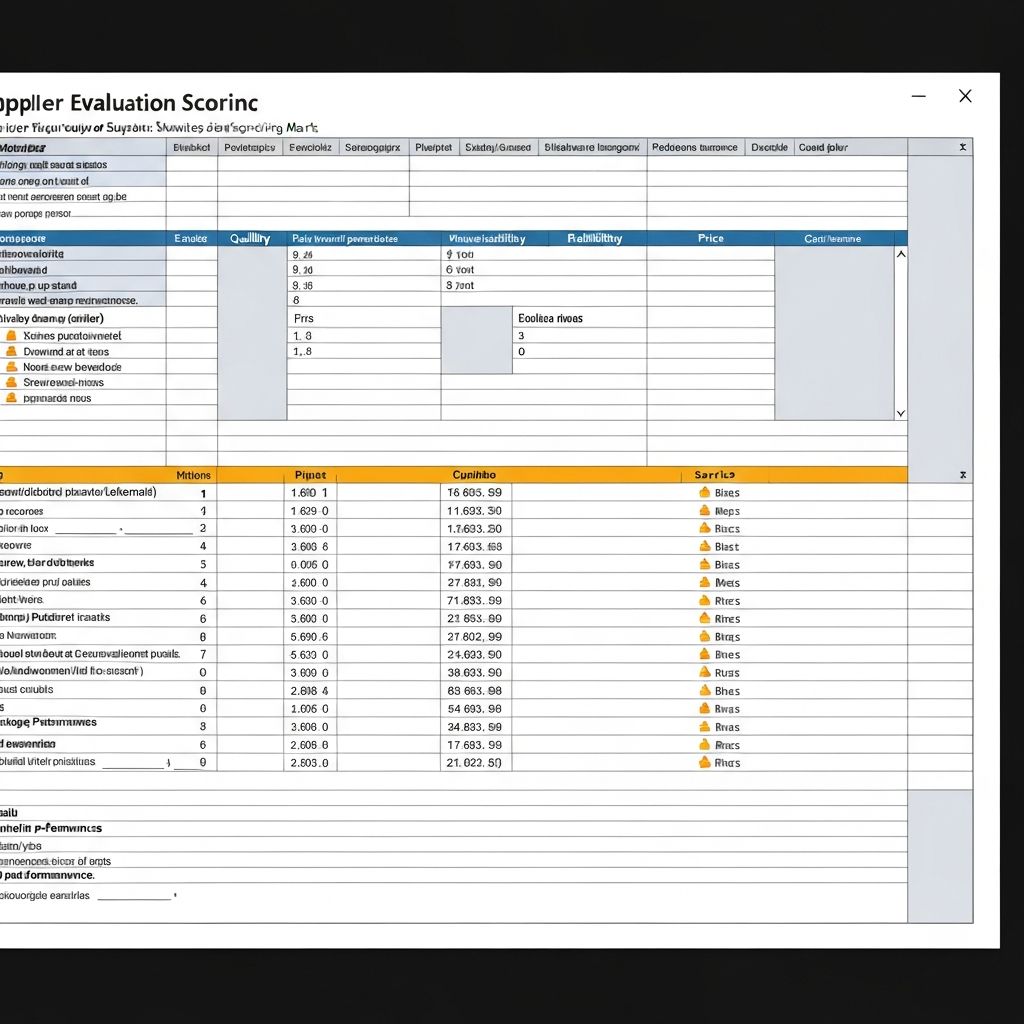Select the icon next to ppmarads nous

(x=11, y=398)
